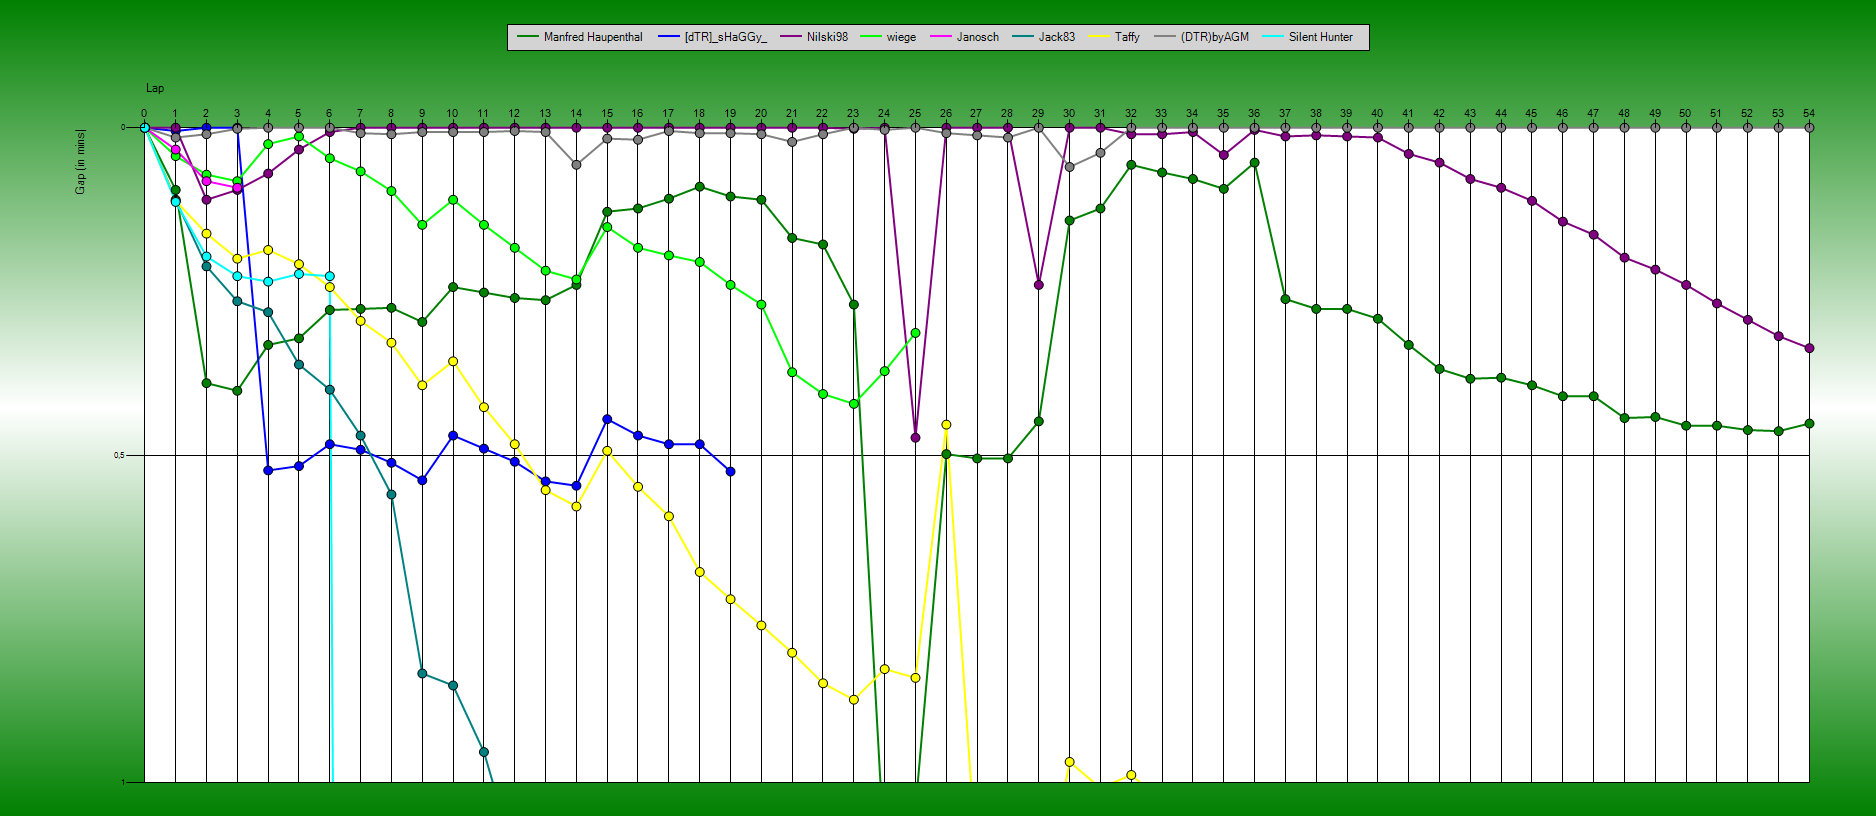Click Nilski98 purple point at lap 29
This screenshot has height=816, width=1876.
[1039, 285]
